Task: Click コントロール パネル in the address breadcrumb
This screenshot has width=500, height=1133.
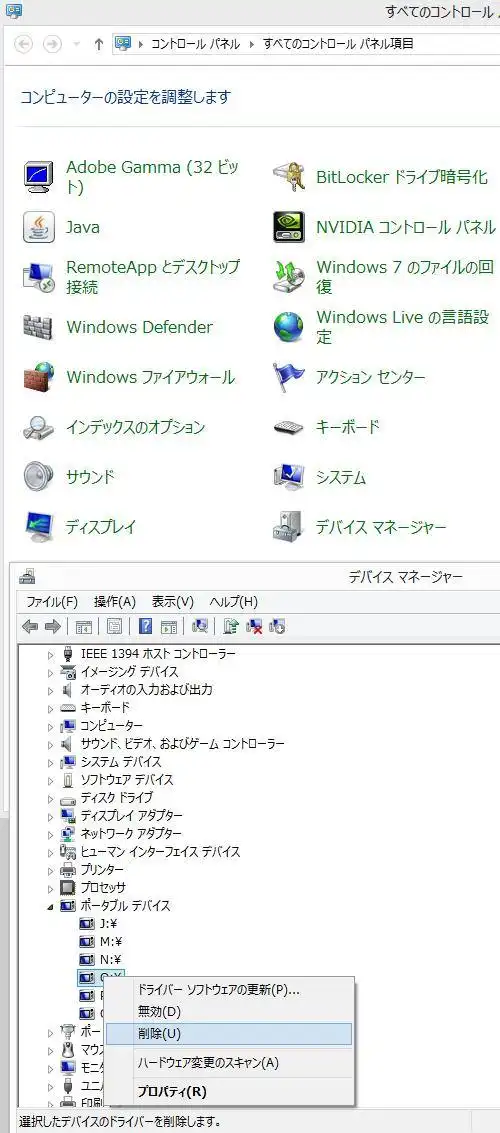Action: click(x=195, y=44)
